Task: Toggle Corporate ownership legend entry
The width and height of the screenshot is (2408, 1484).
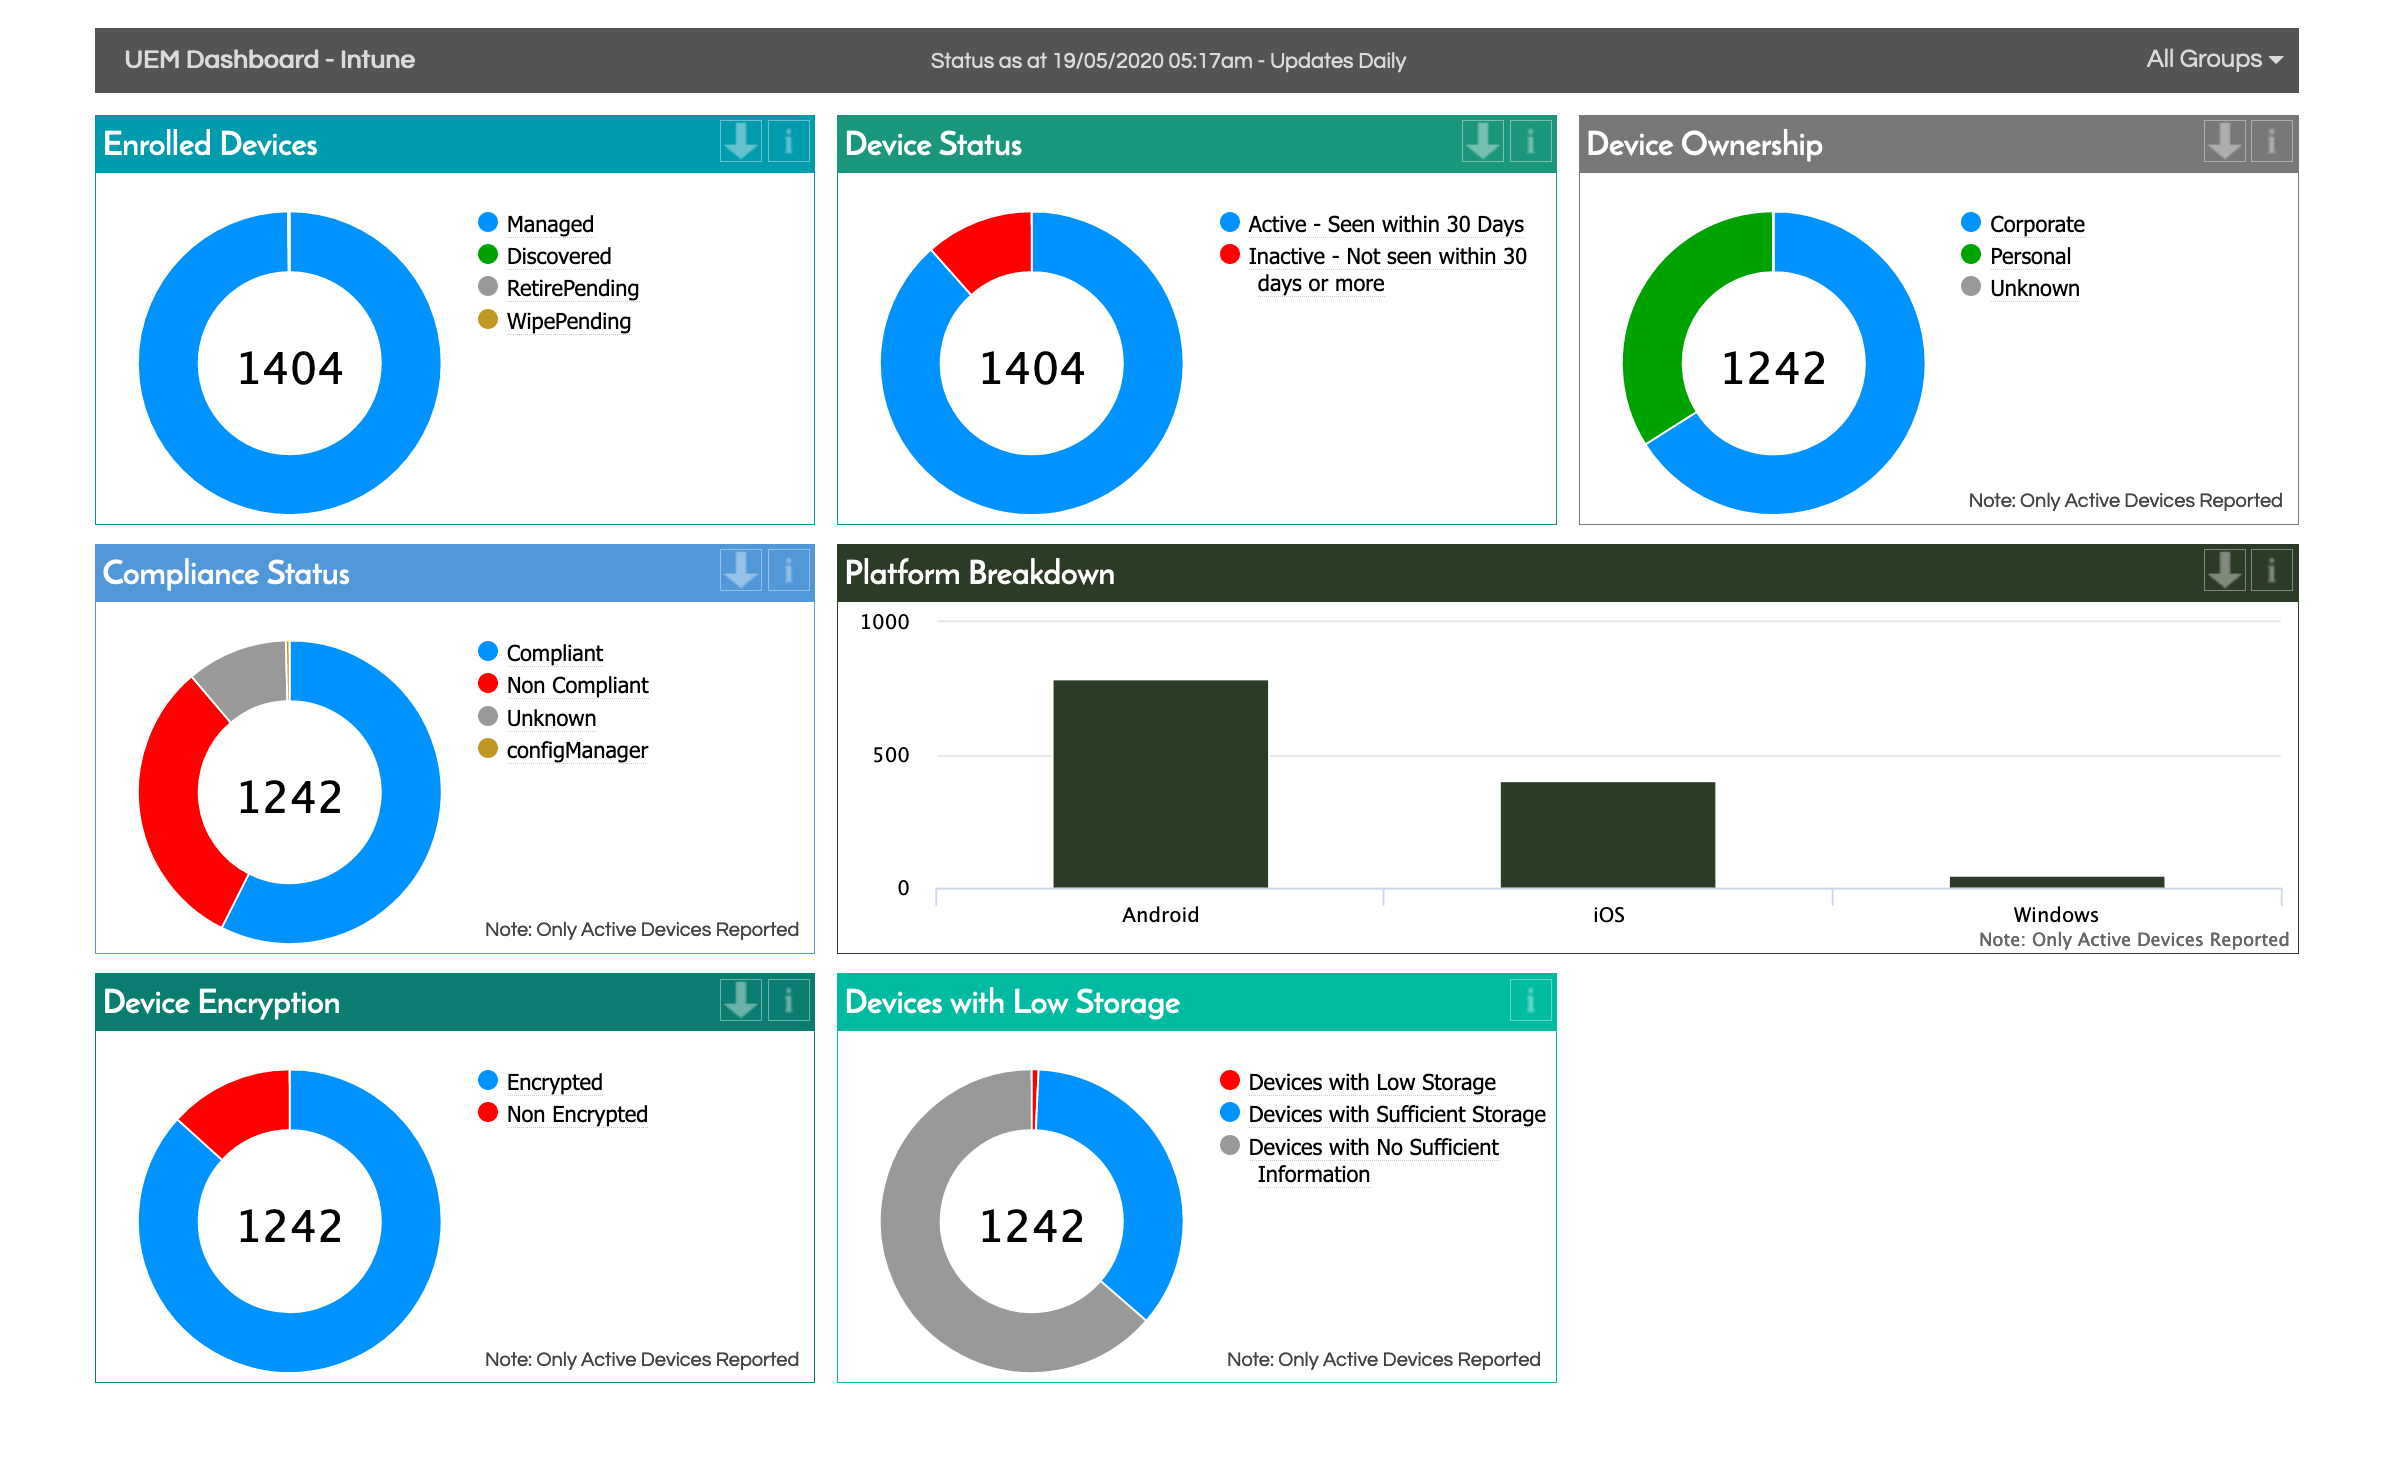Action: (2023, 223)
